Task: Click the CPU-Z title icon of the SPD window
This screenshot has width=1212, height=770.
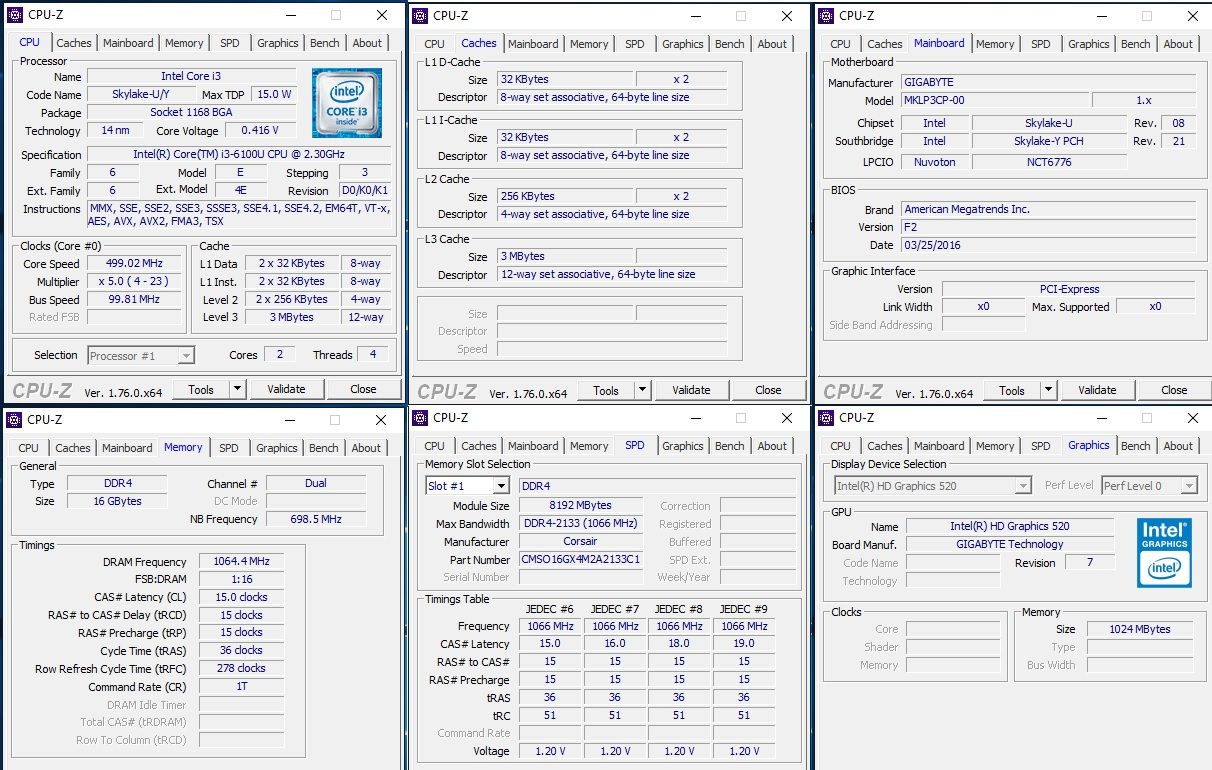Action: point(421,418)
